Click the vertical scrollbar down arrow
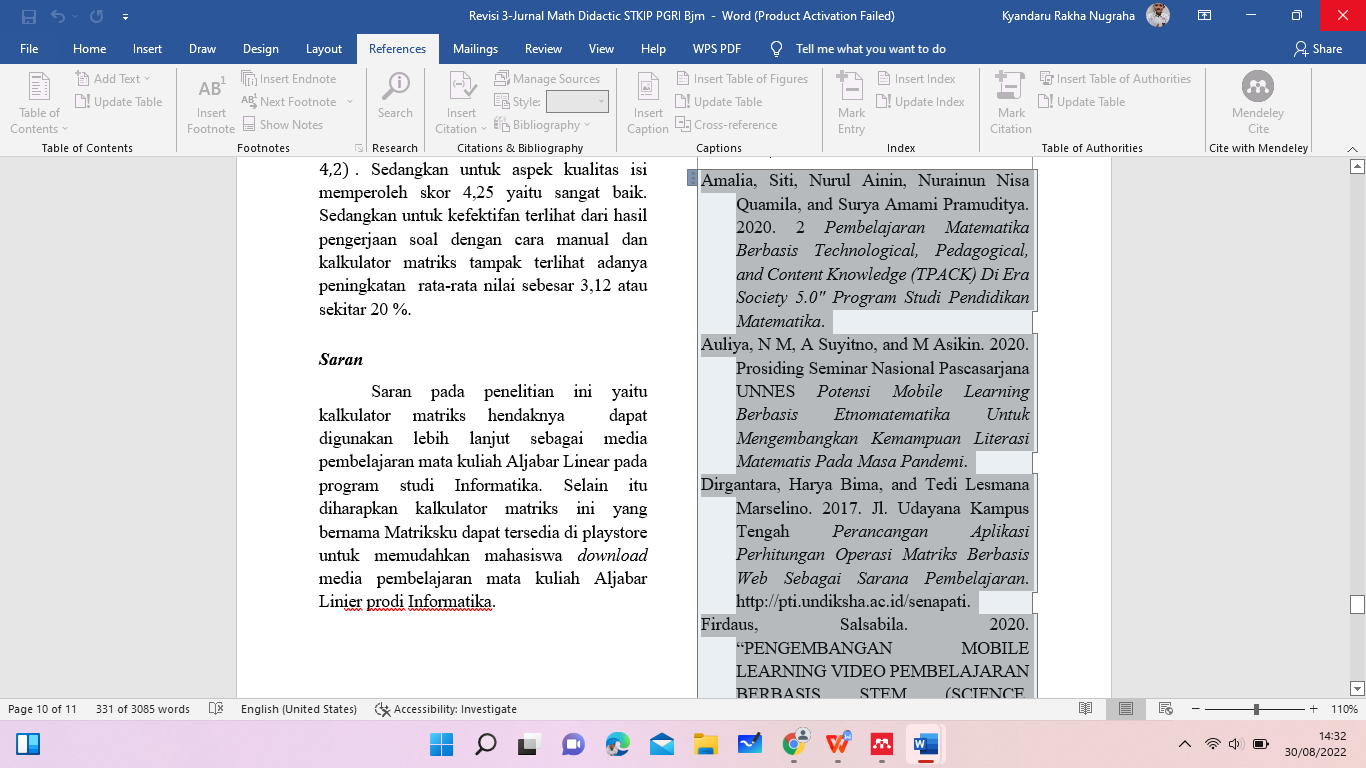 click(x=1357, y=688)
